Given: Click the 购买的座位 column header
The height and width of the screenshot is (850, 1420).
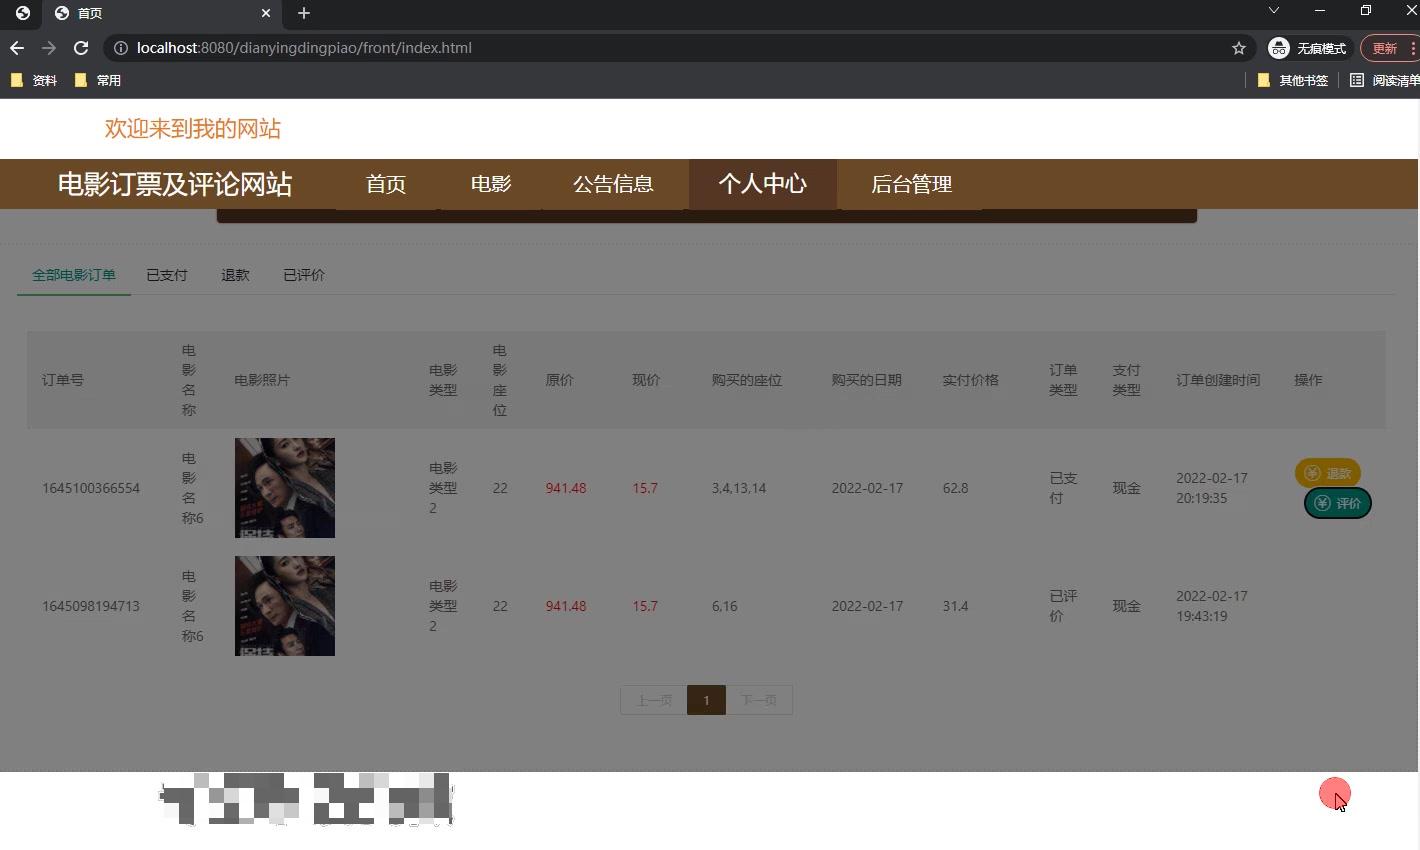Looking at the screenshot, I should pyautogui.click(x=747, y=380).
